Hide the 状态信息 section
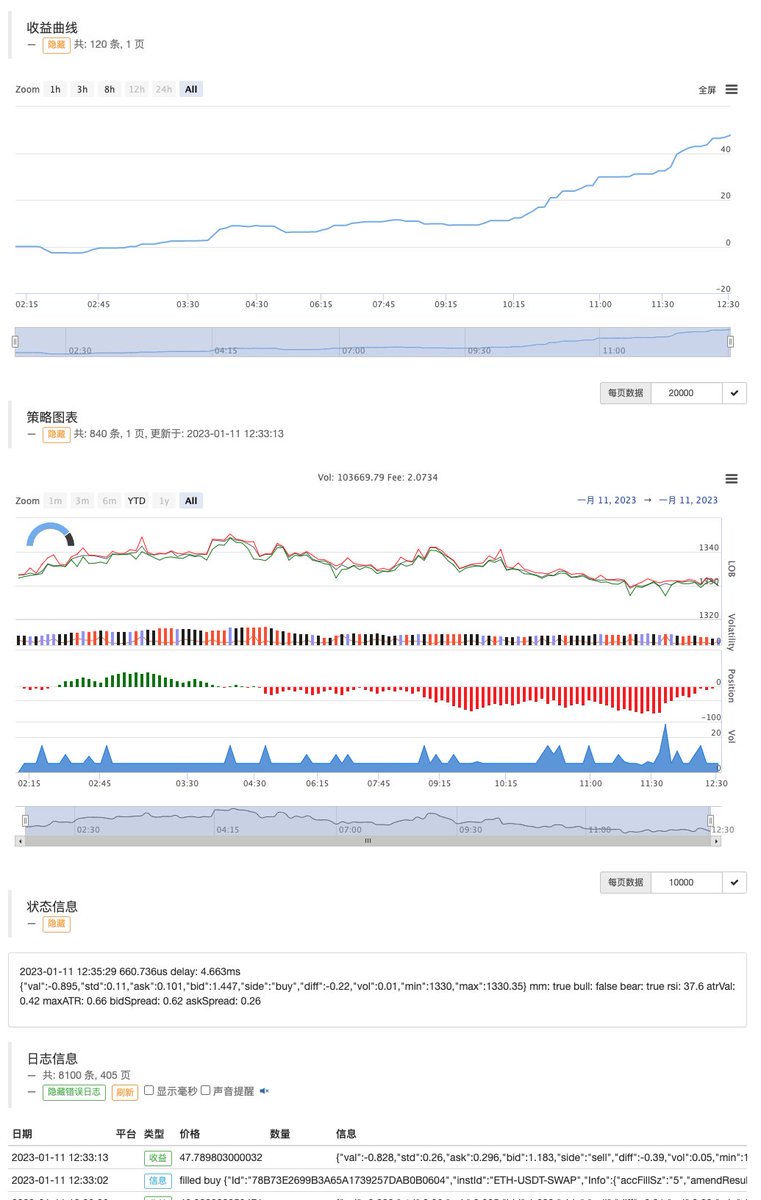 56,924
